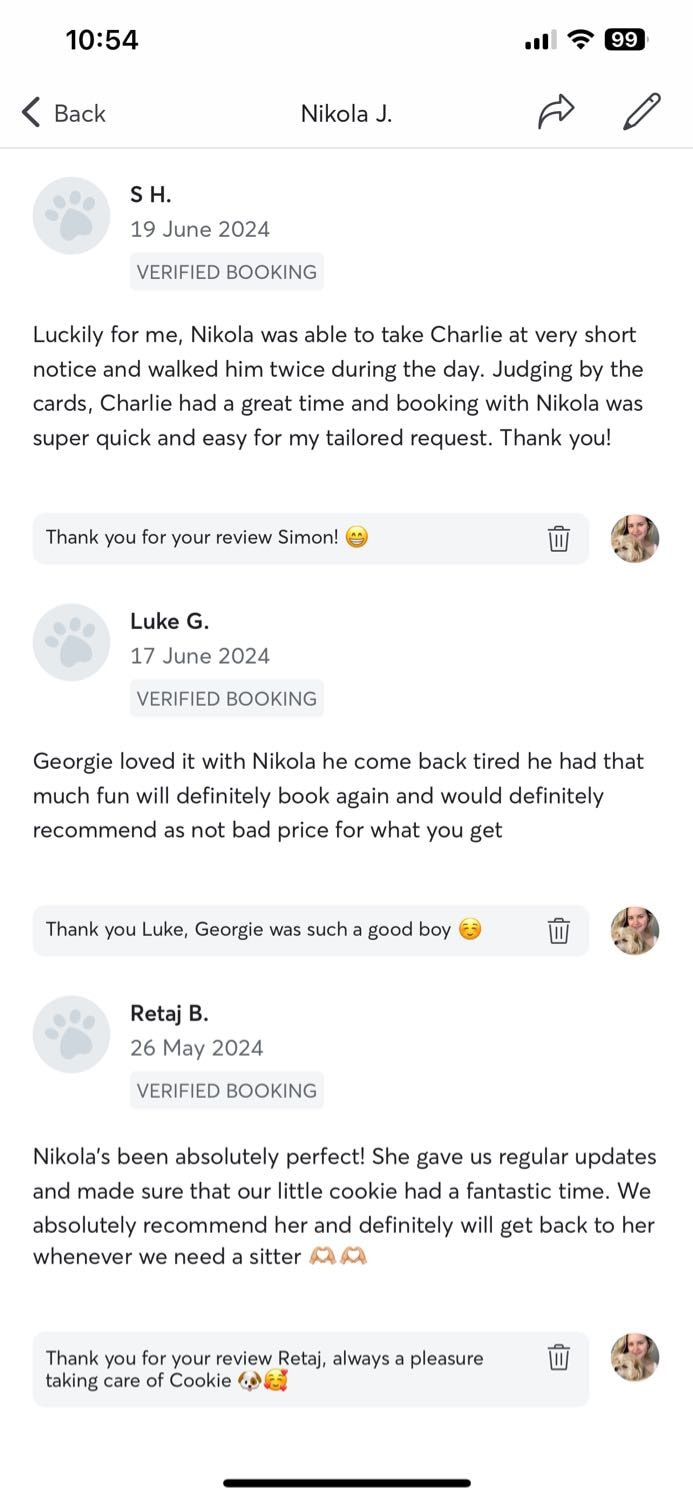Tap S H.'s paw avatar icon
The height and width of the screenshot is (1500, 693).
coord(71,215)
